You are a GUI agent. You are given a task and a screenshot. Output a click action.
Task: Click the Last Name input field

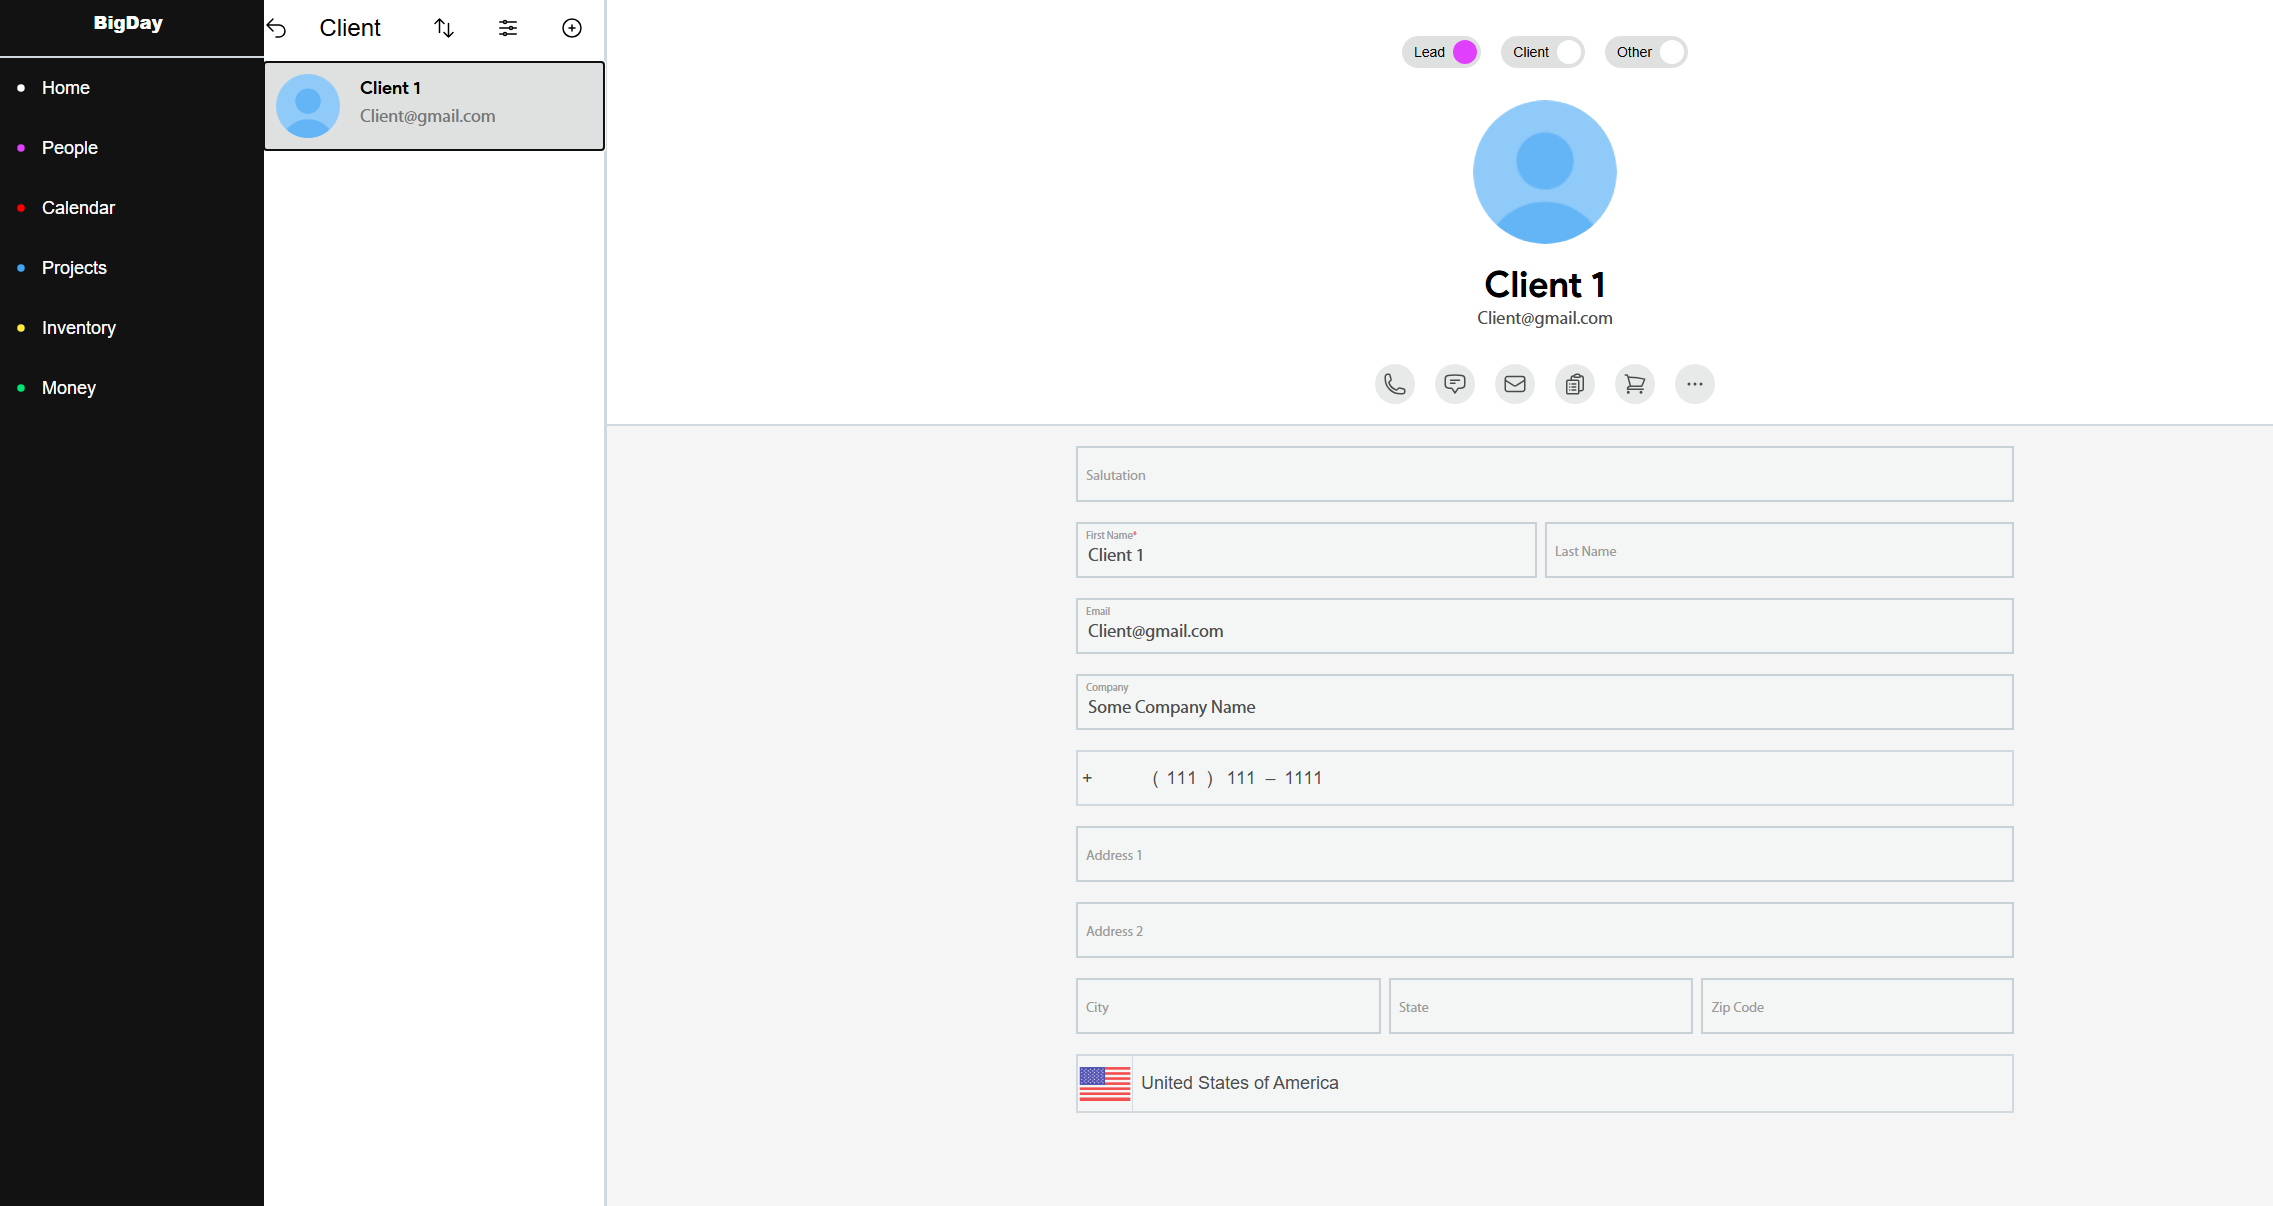[x=1778, y=551]
